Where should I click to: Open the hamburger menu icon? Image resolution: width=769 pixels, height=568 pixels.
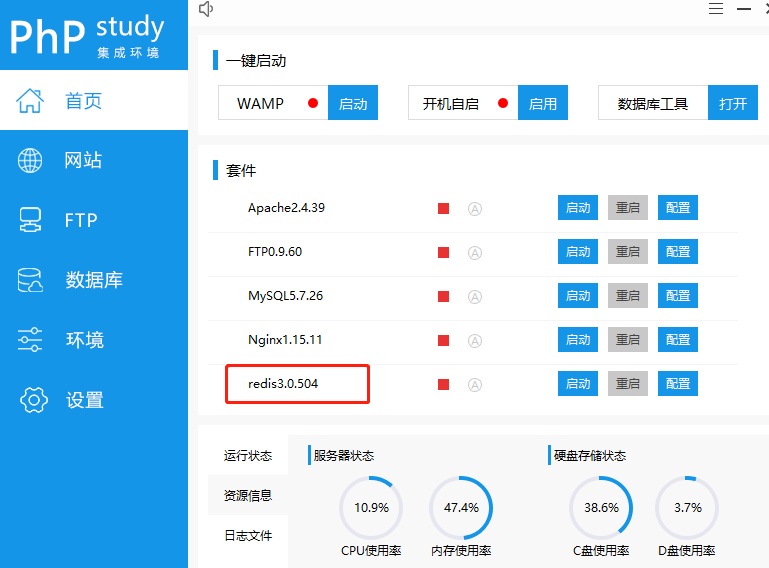point(716,9)
